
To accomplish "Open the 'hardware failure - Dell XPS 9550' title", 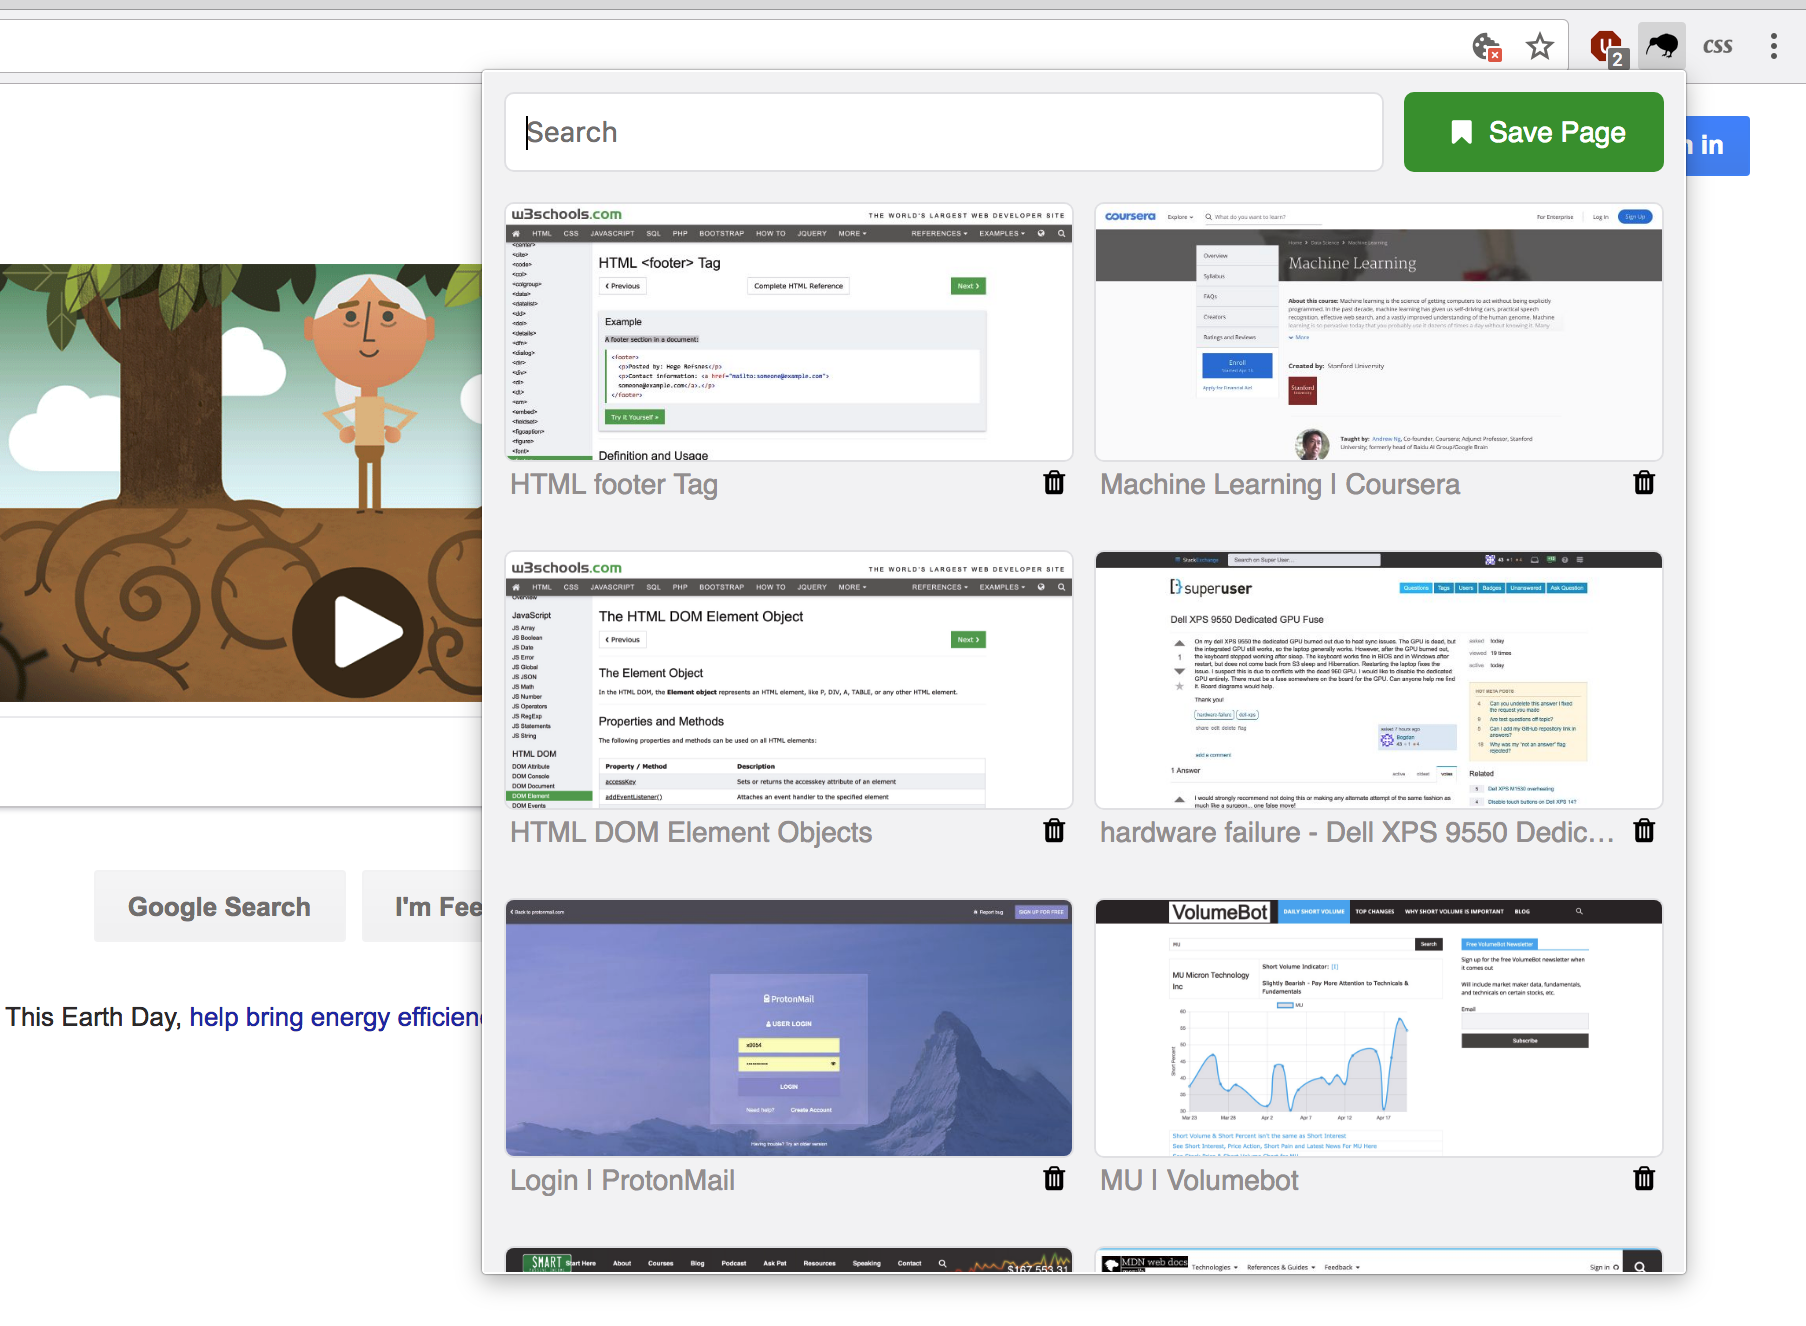I will [1357, 833].
